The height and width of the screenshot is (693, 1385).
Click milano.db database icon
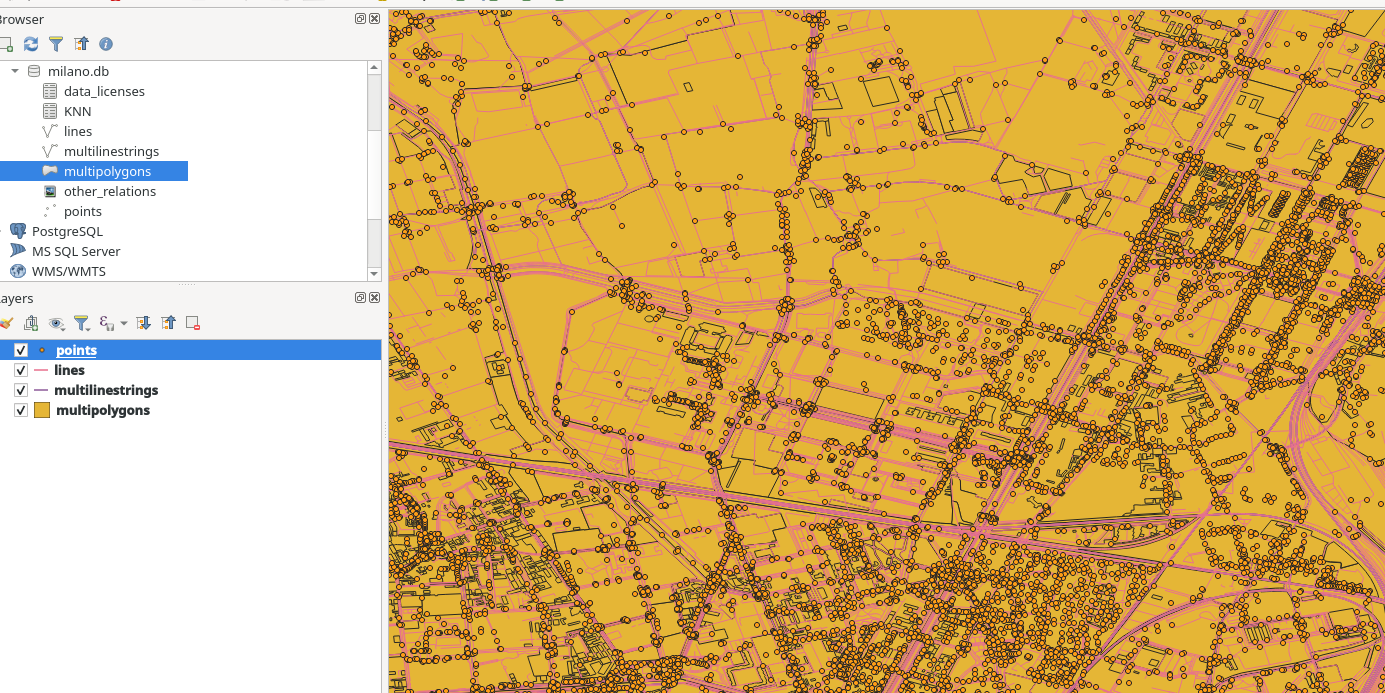tap(34, 71)
